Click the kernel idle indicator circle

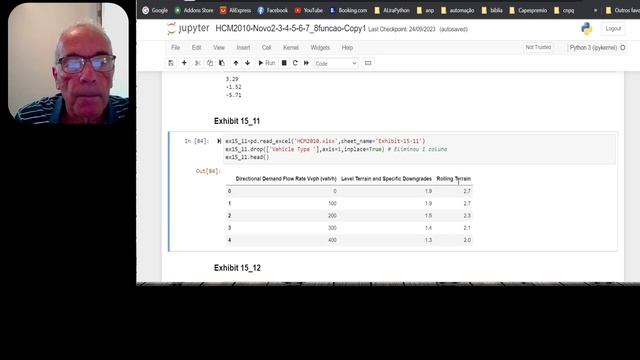click(623, 48)
